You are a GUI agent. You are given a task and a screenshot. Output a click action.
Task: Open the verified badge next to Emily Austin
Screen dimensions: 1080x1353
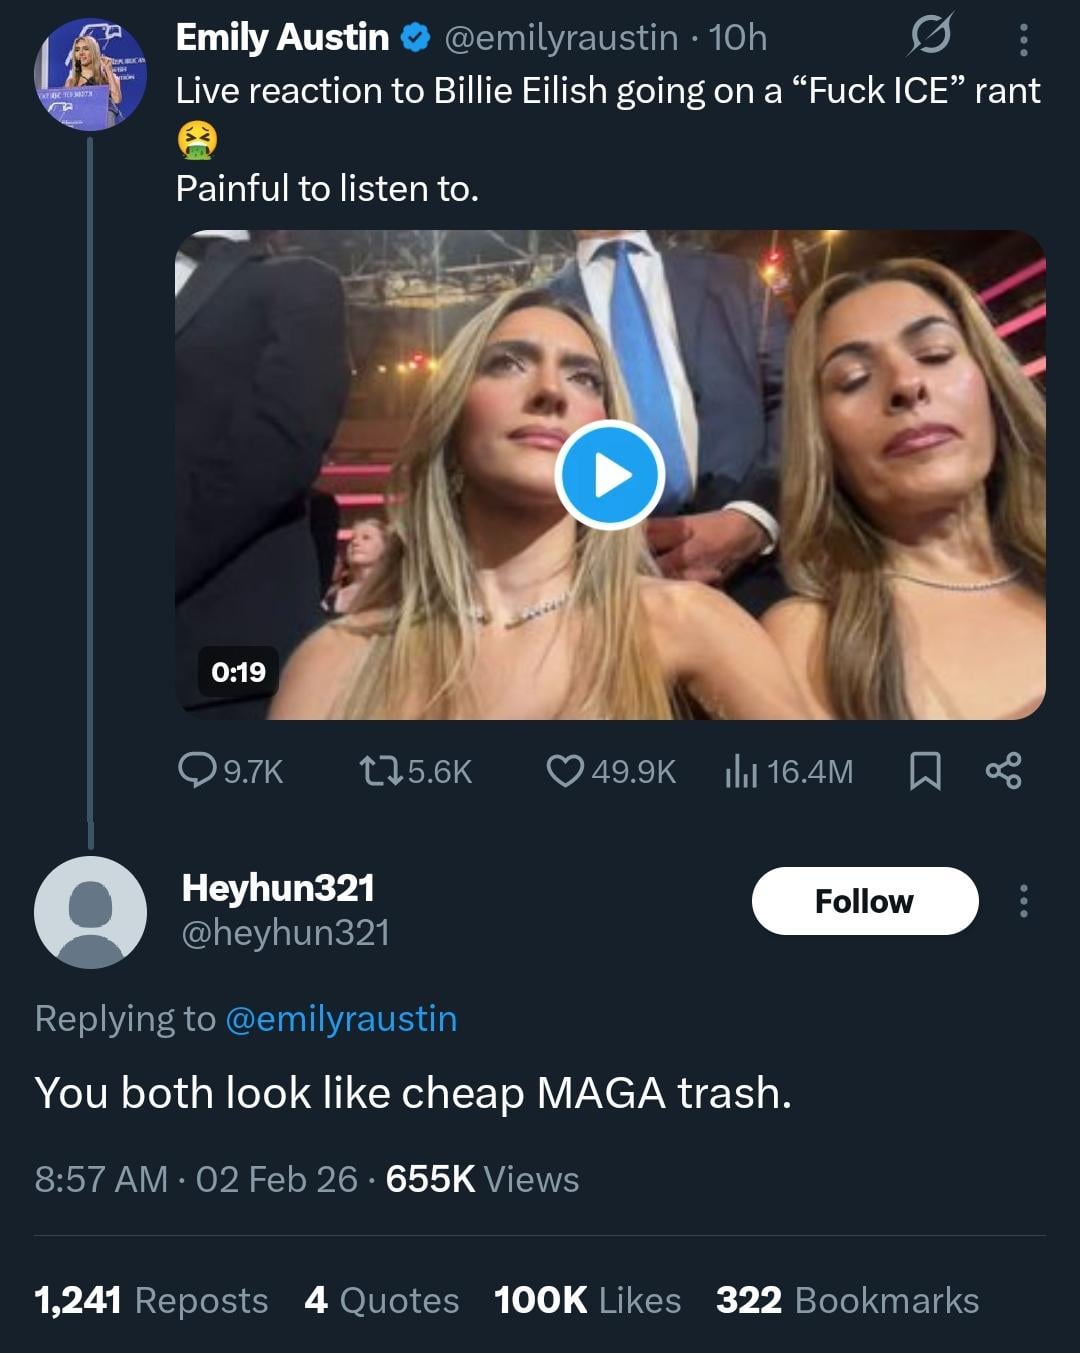click(415, 39)
